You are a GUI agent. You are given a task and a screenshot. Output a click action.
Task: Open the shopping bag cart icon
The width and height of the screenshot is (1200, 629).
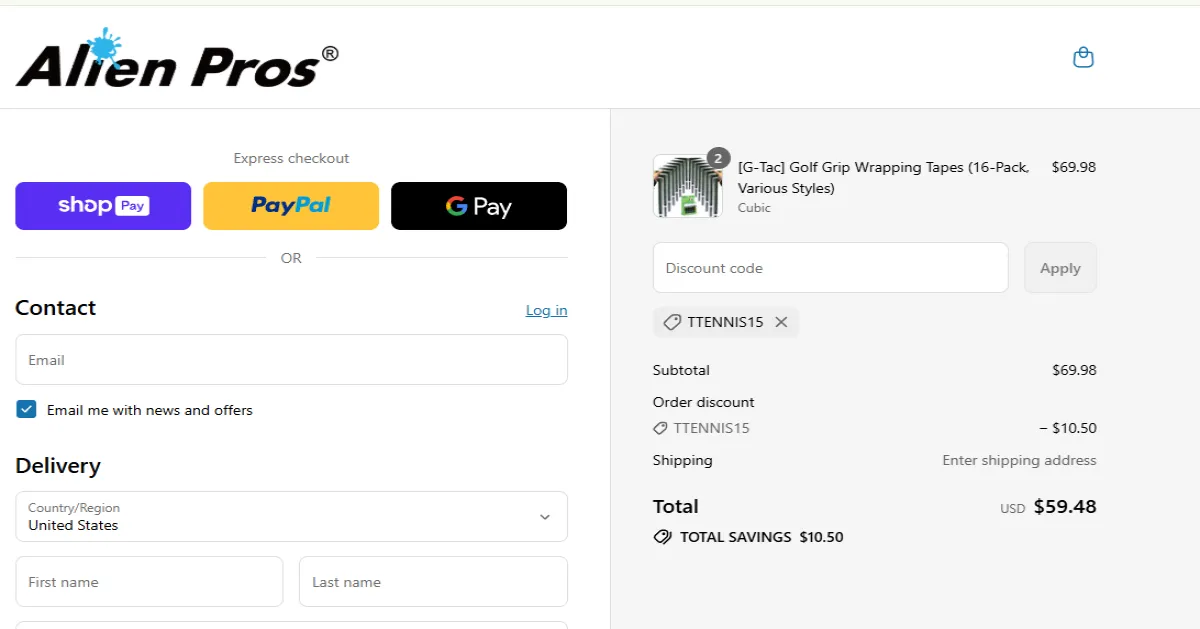1083,57
